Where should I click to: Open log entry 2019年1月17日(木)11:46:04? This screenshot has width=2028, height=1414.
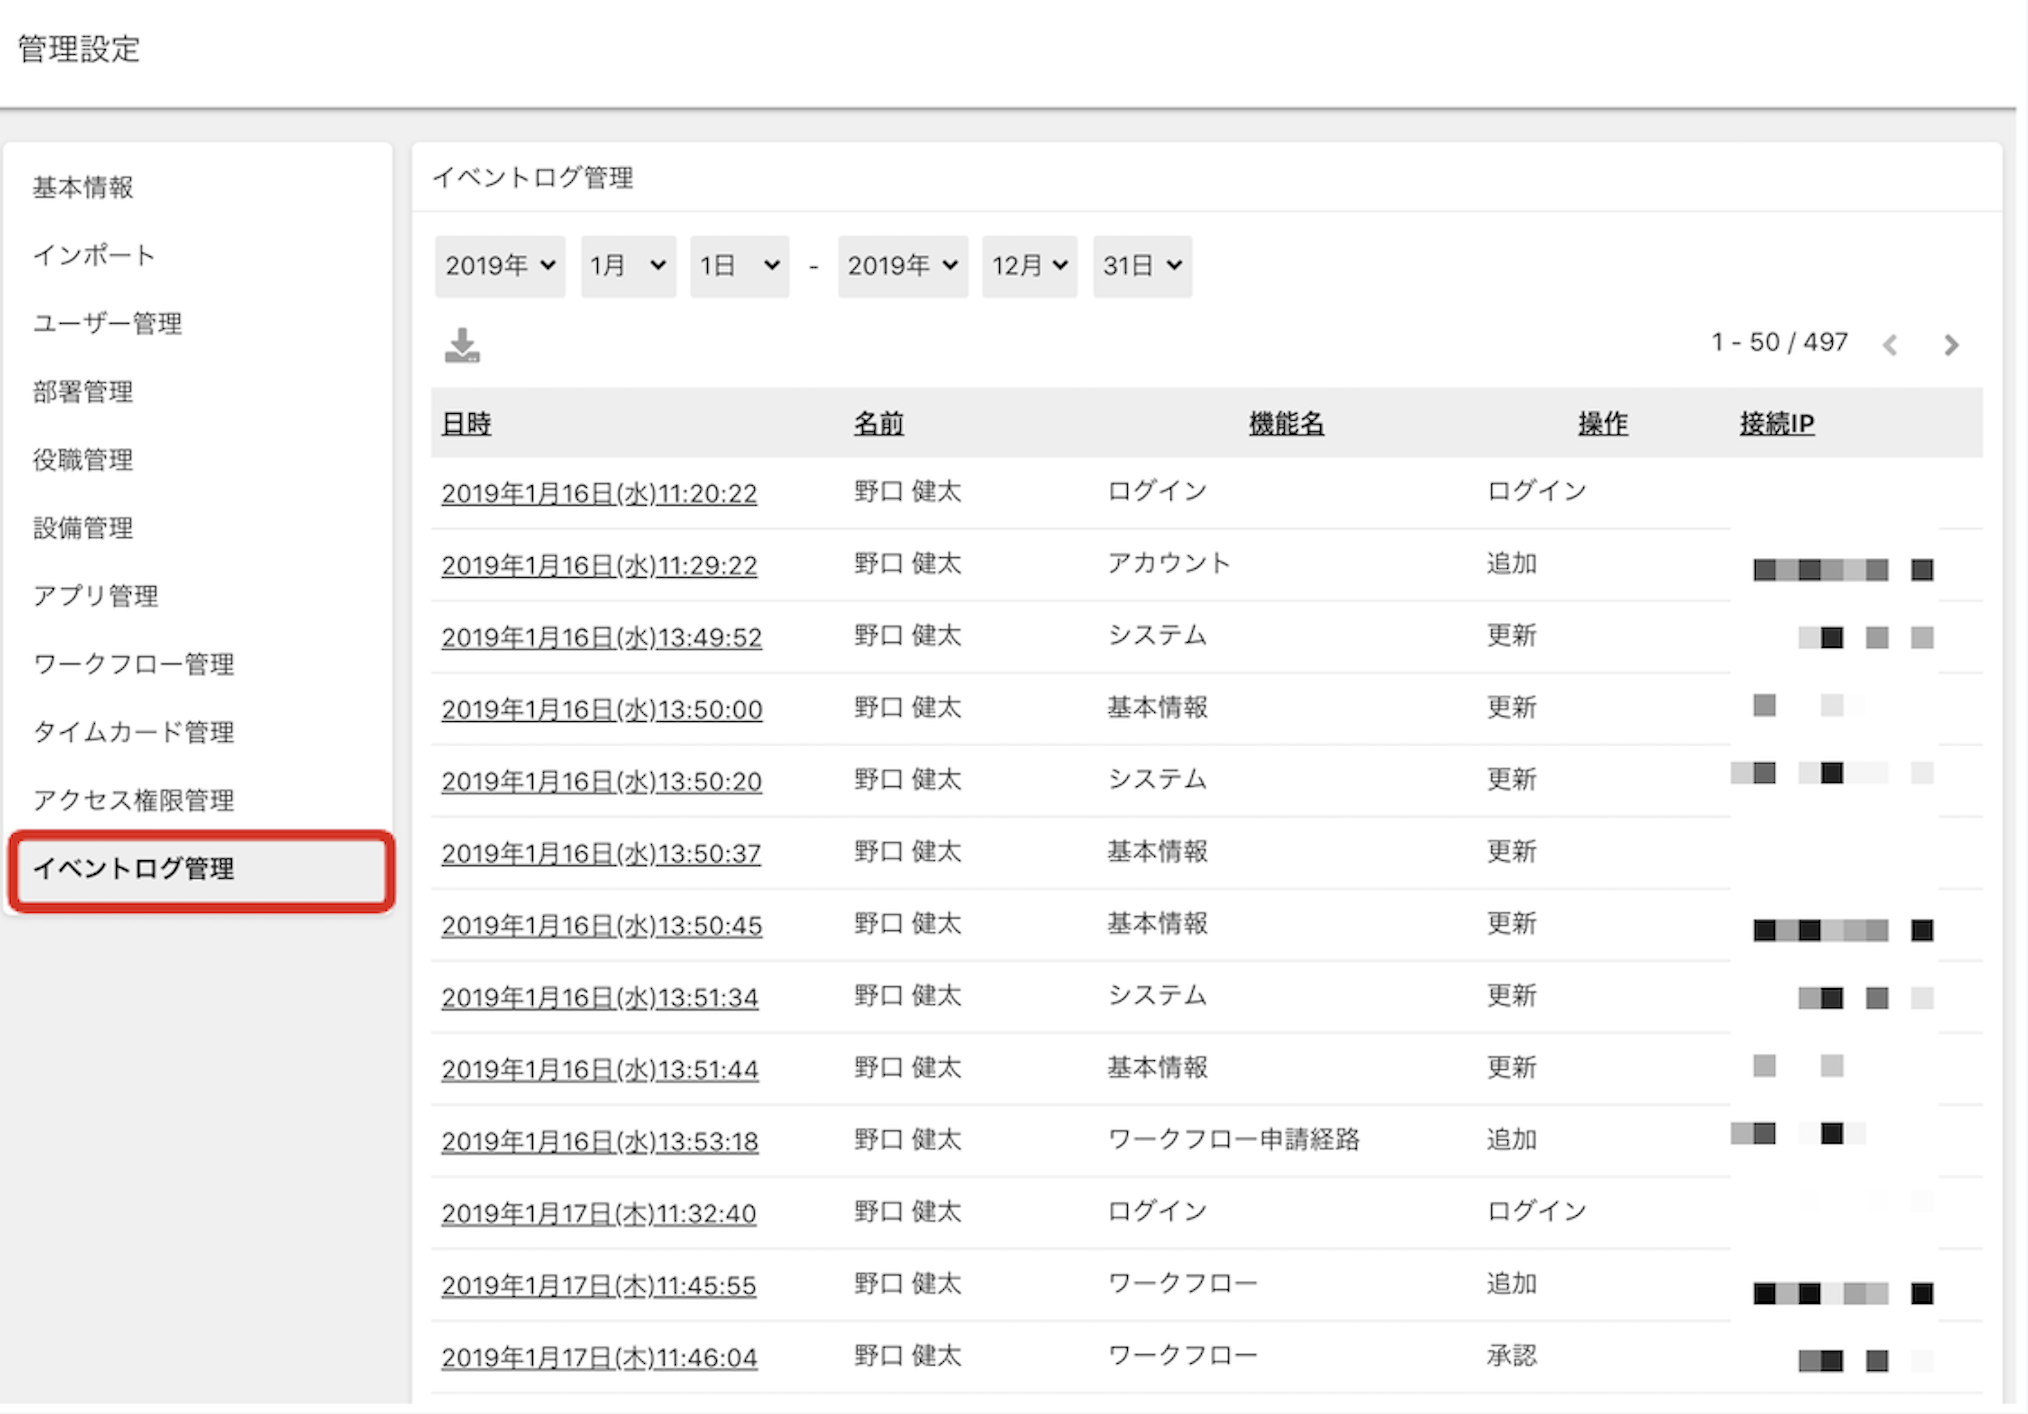click(x=599, y=1357)
